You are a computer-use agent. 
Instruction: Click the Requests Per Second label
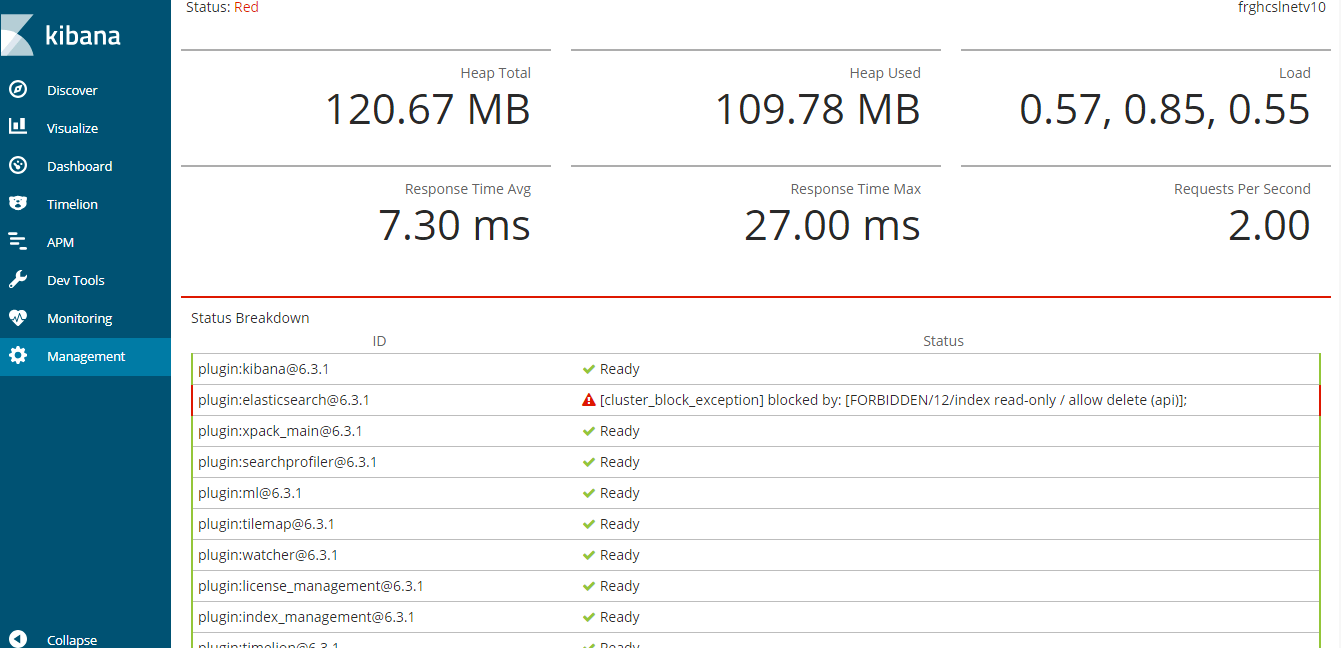[1242, 189]
